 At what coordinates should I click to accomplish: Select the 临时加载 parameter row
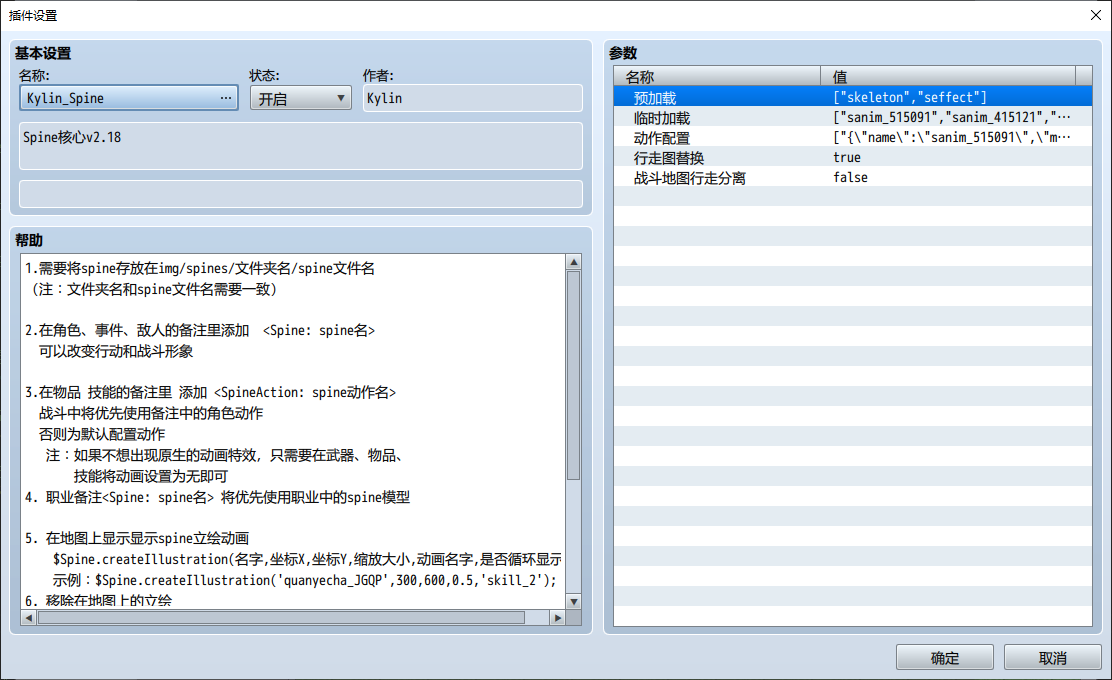click(x=852, y=117)
